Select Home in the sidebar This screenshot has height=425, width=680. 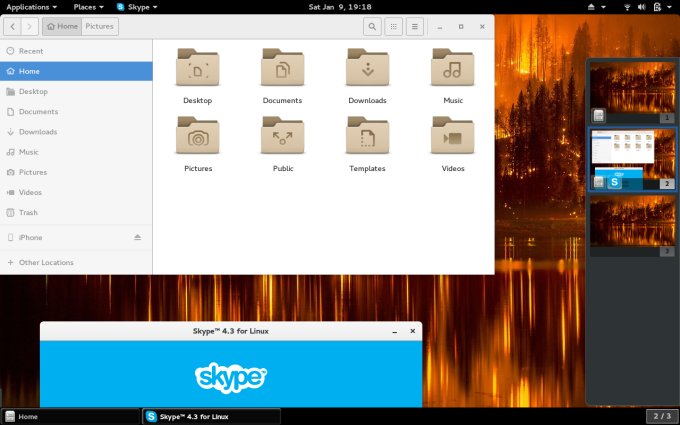76,71
